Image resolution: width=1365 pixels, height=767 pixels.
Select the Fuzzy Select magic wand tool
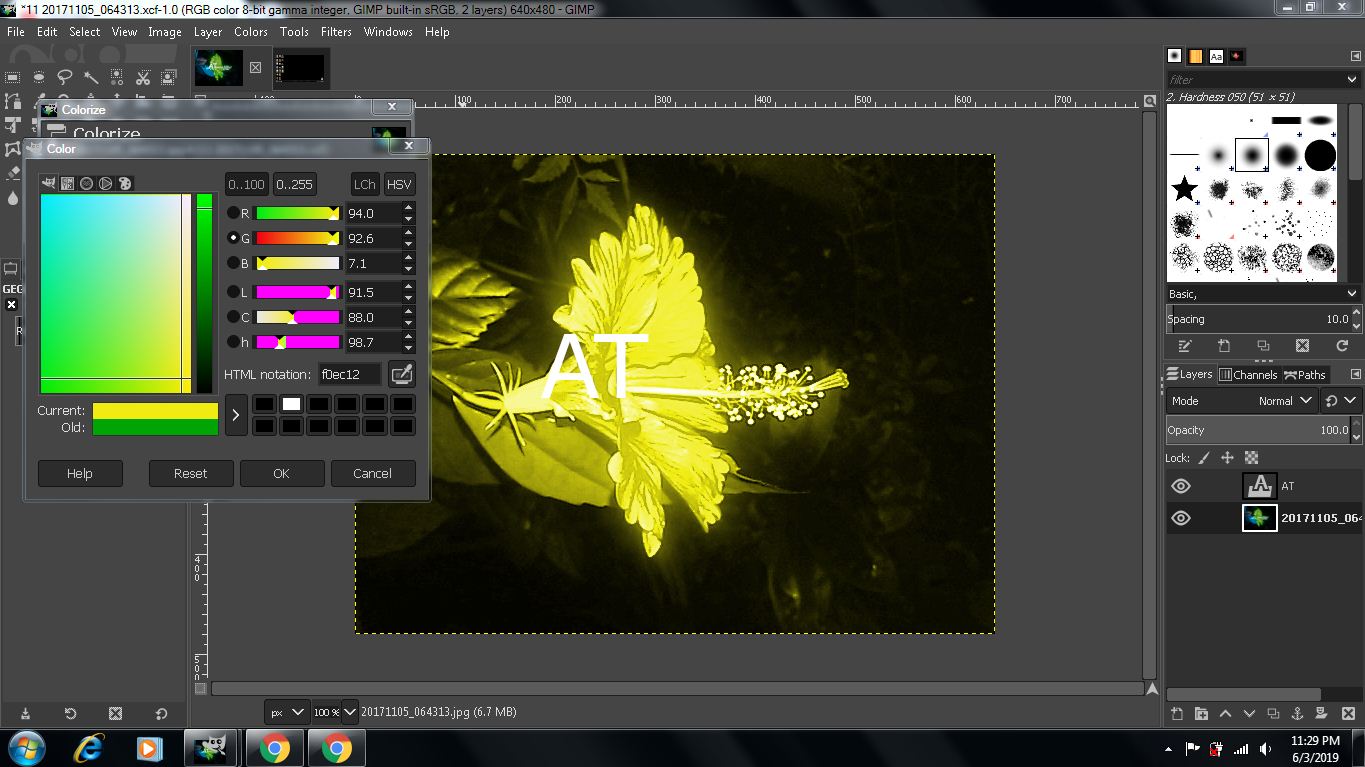tap(93, 77)
